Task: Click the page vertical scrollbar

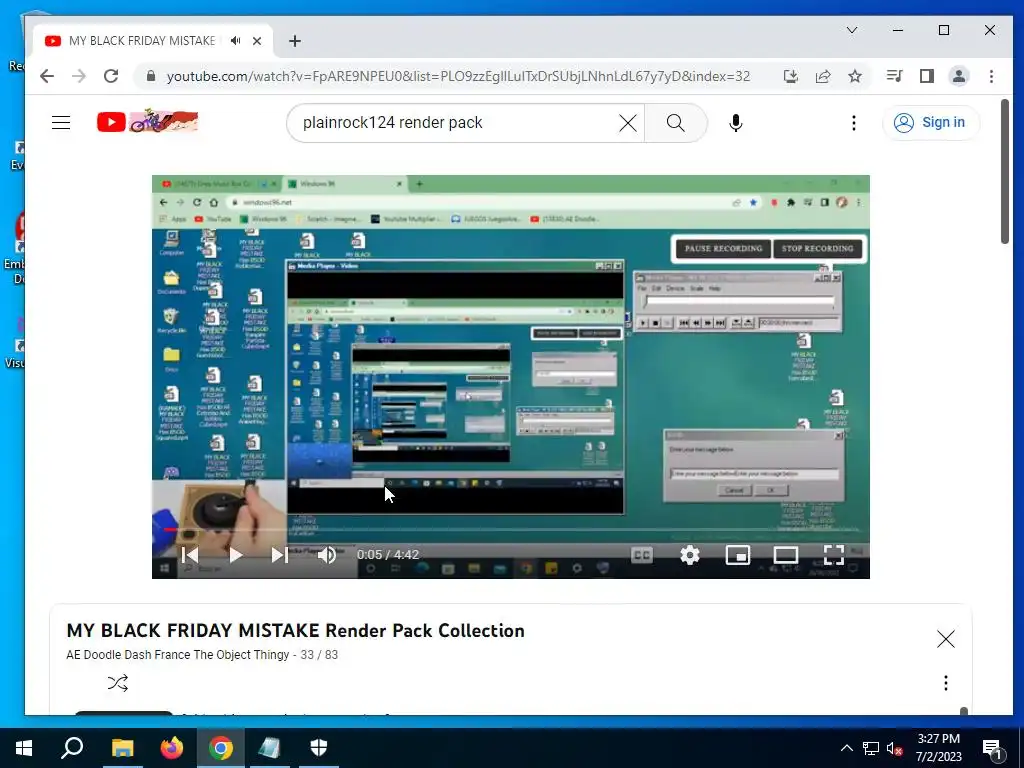Action: click(1004, 171)
